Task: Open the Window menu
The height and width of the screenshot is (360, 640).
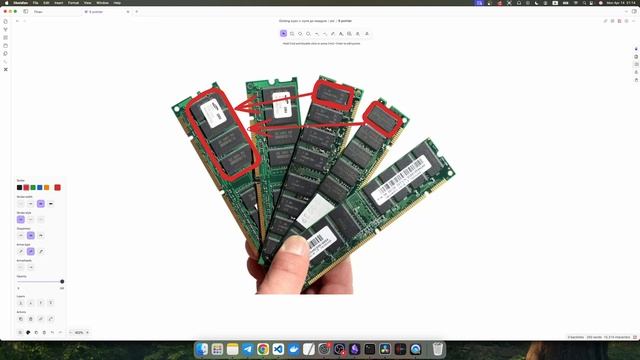Action: pos(102,3)
